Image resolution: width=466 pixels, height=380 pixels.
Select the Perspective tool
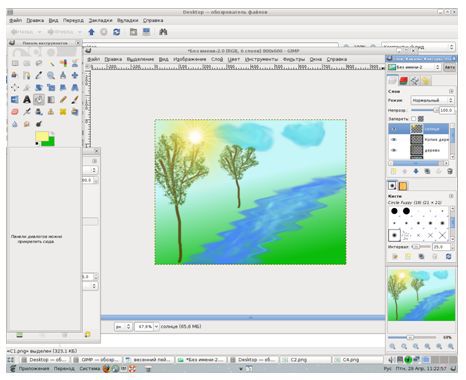[x=75, y=87]
